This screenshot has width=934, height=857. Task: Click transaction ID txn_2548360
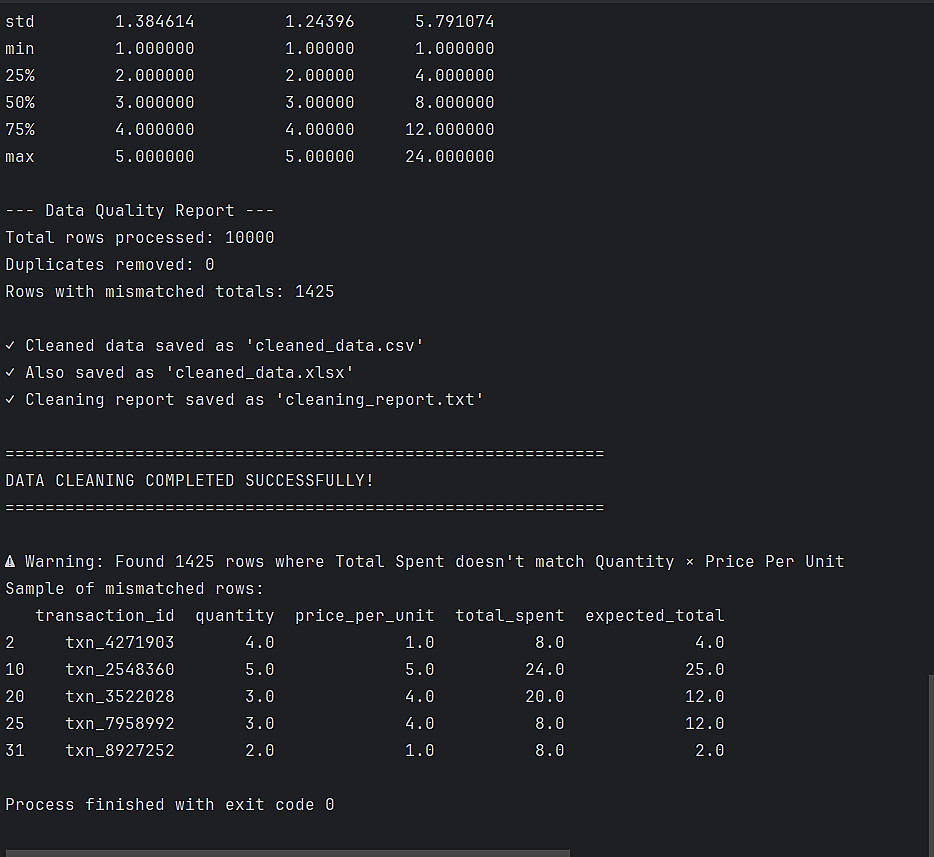click(120, 669)
